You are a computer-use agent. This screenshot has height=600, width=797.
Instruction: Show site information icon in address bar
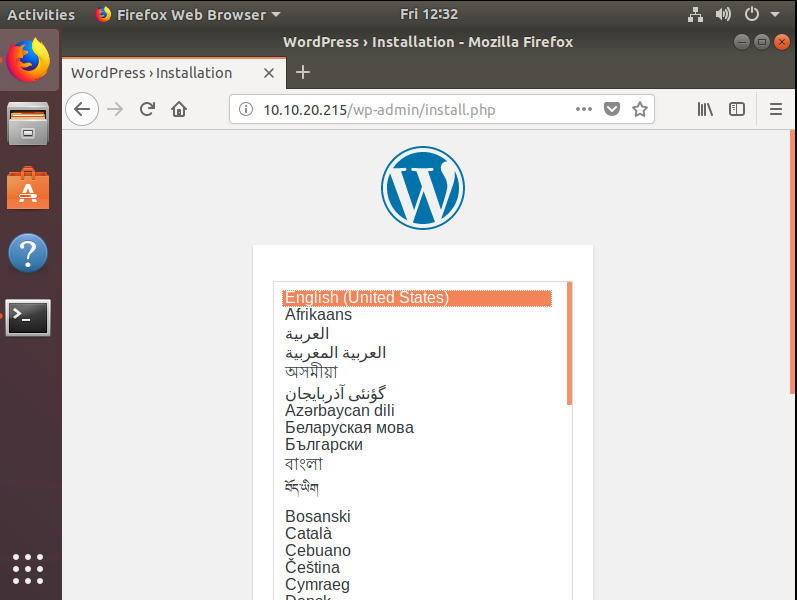pyautogui.click(x=246, y=109)
